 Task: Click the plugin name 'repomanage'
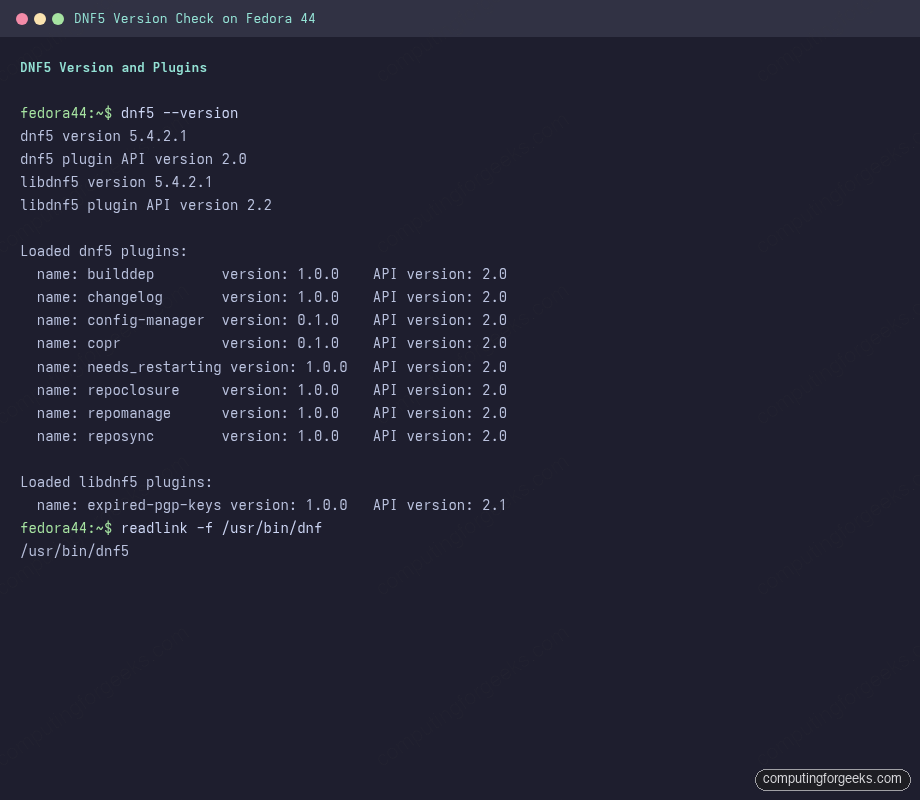point(129,413)
